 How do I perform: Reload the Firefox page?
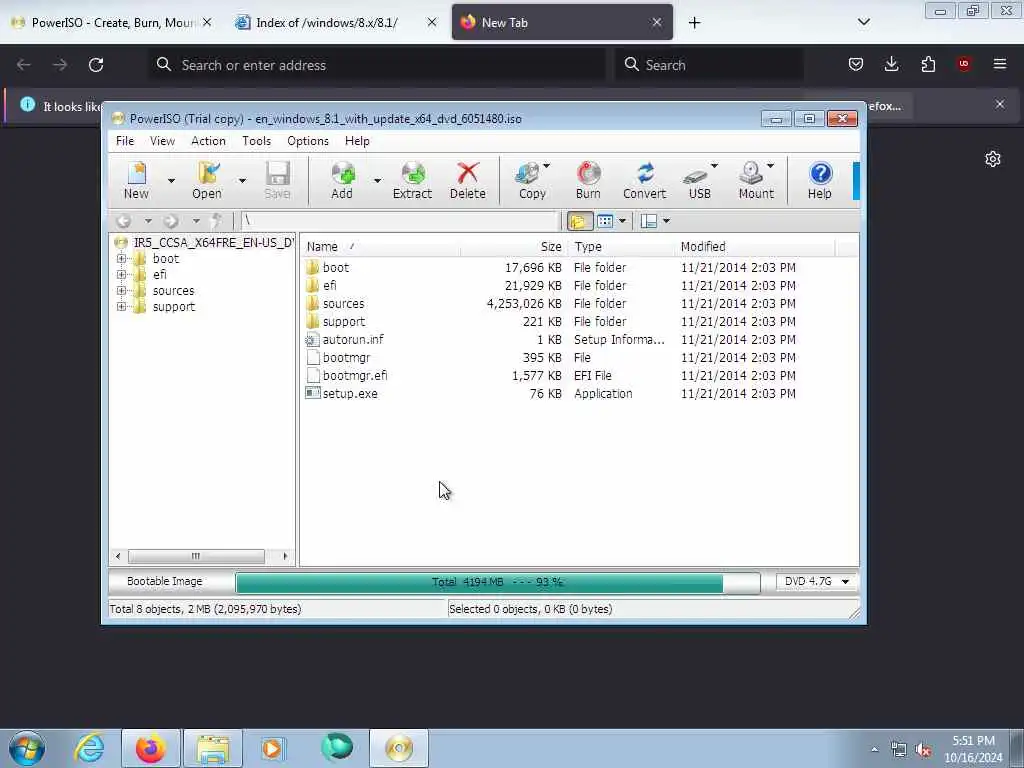(96, 65)
